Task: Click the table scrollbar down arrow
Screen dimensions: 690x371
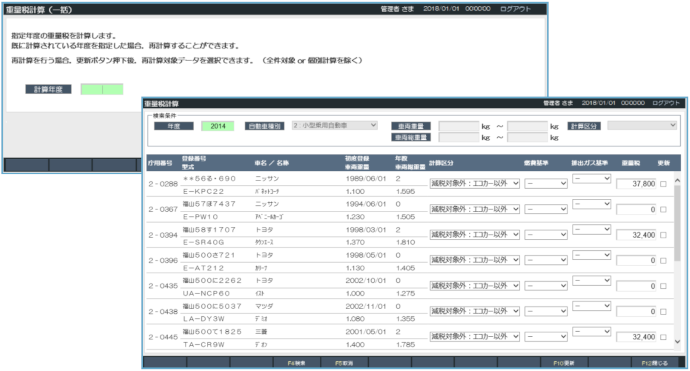Action: [677, 342]
